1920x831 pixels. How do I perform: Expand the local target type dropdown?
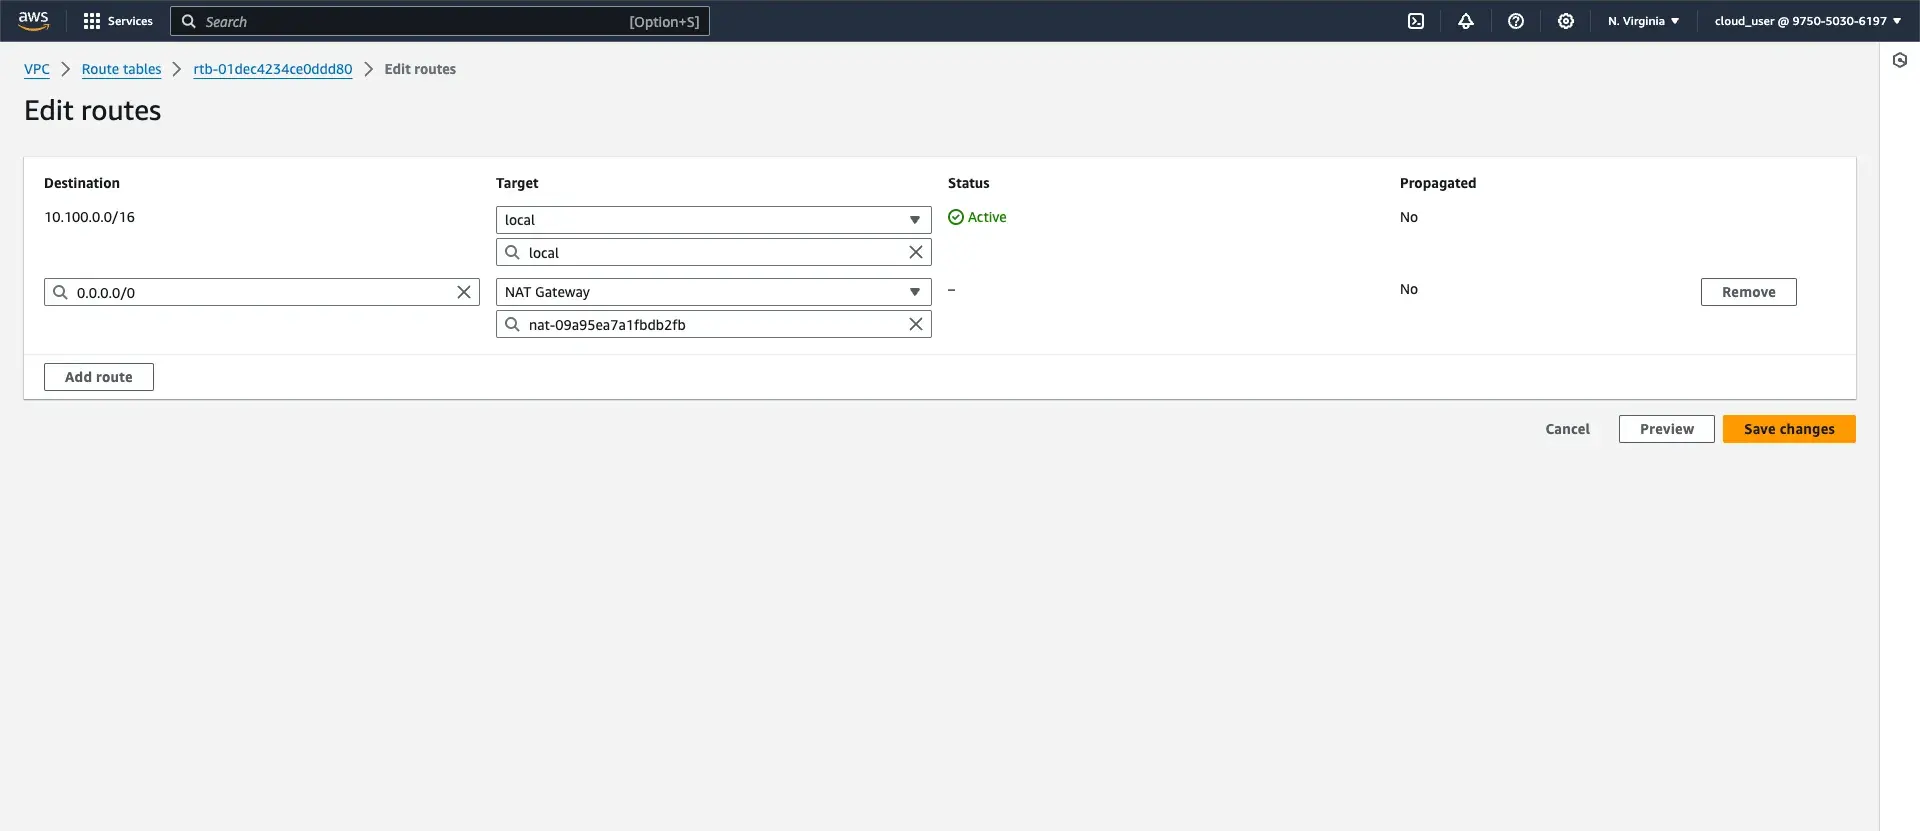(x=714, y=220)
